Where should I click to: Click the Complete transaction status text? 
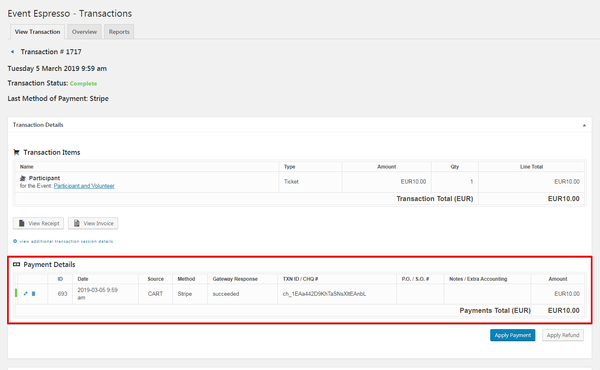point(83,83)
